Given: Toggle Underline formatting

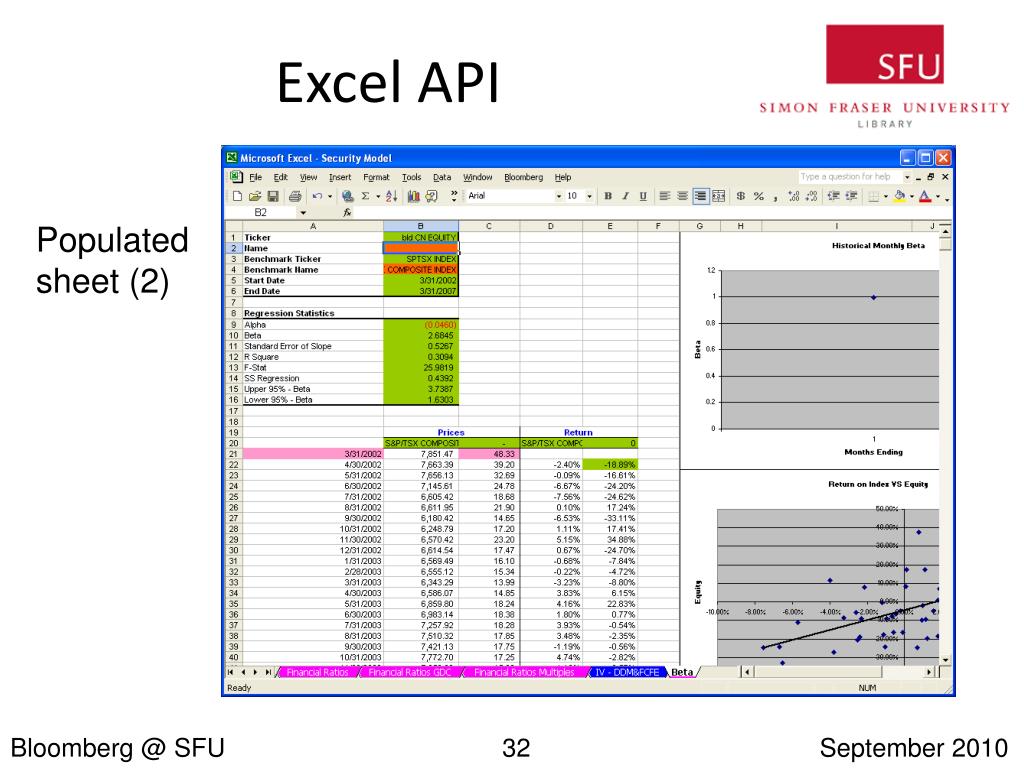Looking at the screenshot, I should click(643, 196).
